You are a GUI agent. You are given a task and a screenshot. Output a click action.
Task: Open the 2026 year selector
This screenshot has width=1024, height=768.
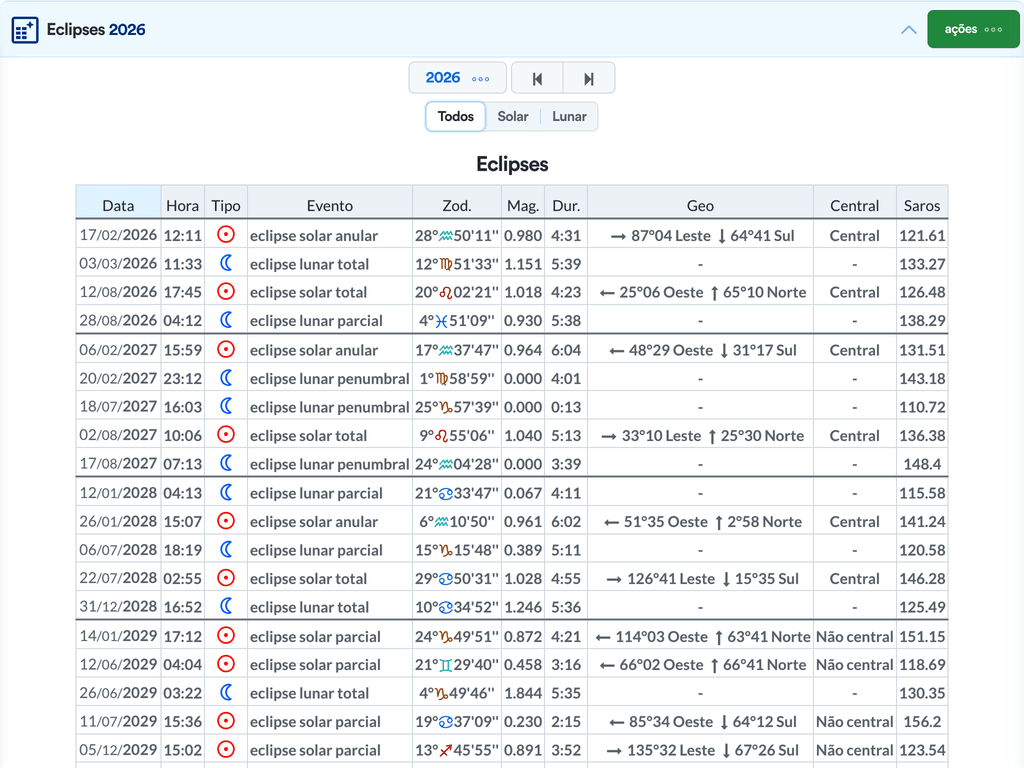point(457,78)
